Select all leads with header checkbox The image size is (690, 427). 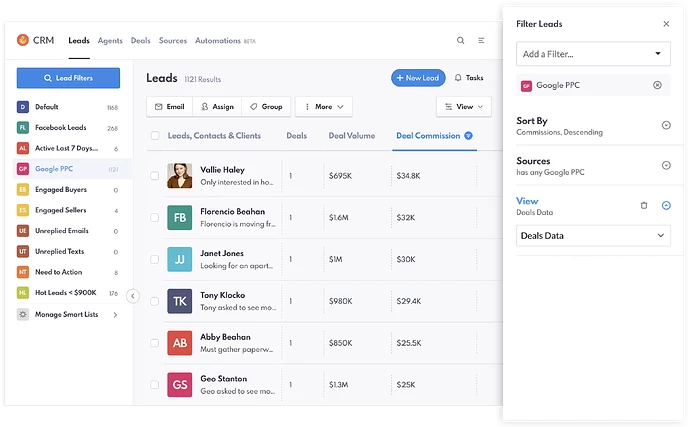pyautogui.click(x=155, y=135)
